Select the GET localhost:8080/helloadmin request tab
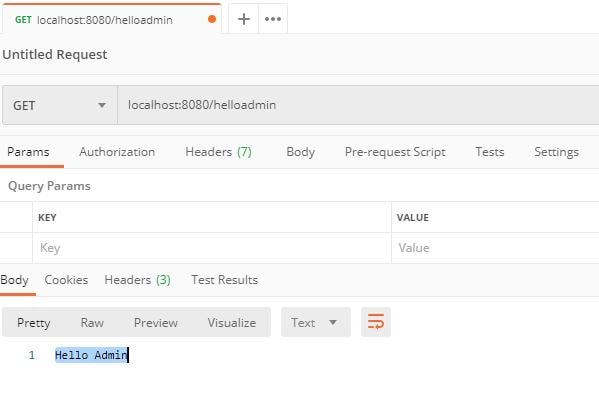This screenshot has height=393, width=599. 112,19
